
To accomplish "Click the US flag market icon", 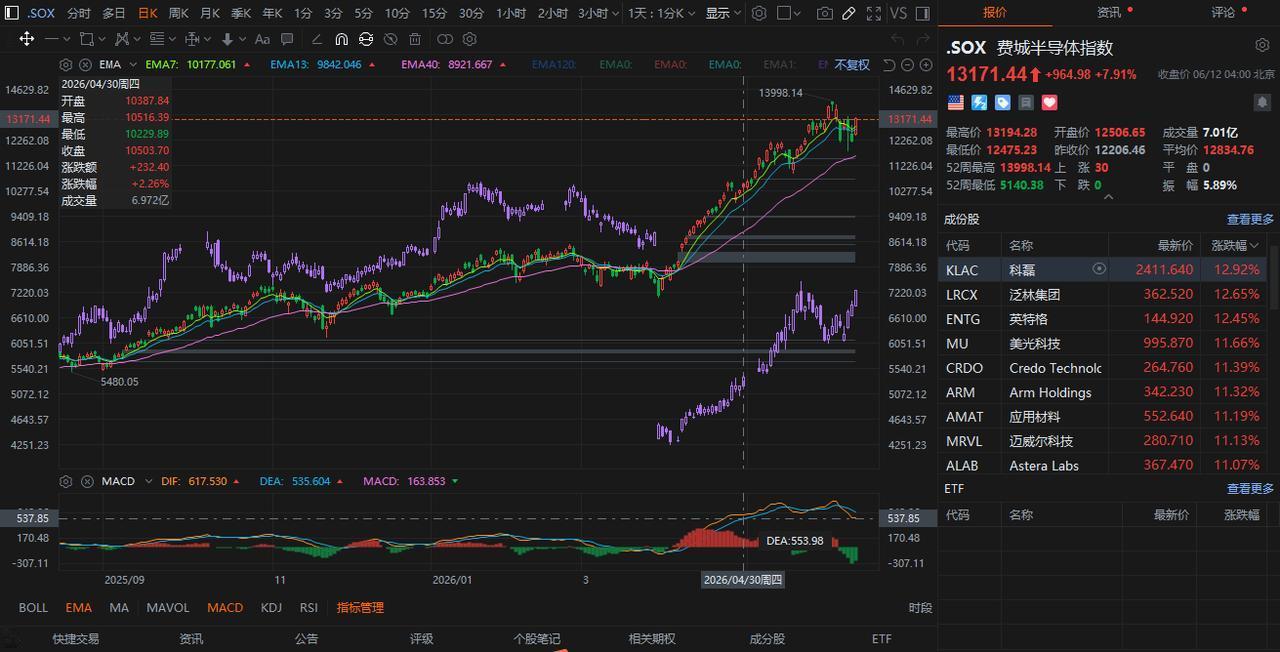I will point(955,102).
